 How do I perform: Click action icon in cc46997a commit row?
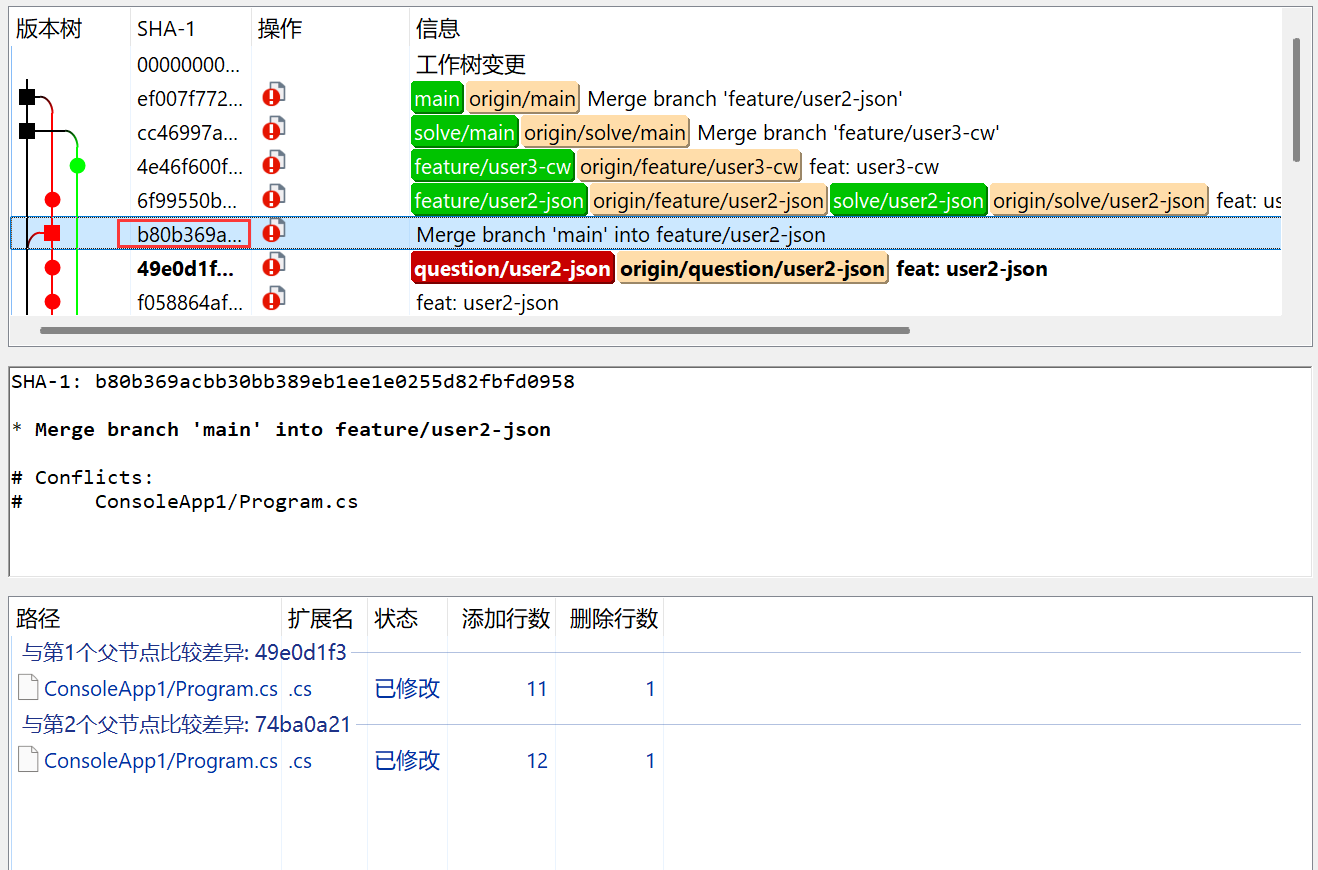coord(274,129)
